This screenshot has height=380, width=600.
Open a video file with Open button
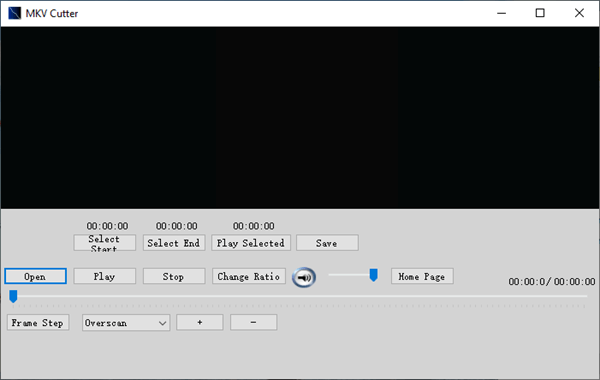coord(36,276)
